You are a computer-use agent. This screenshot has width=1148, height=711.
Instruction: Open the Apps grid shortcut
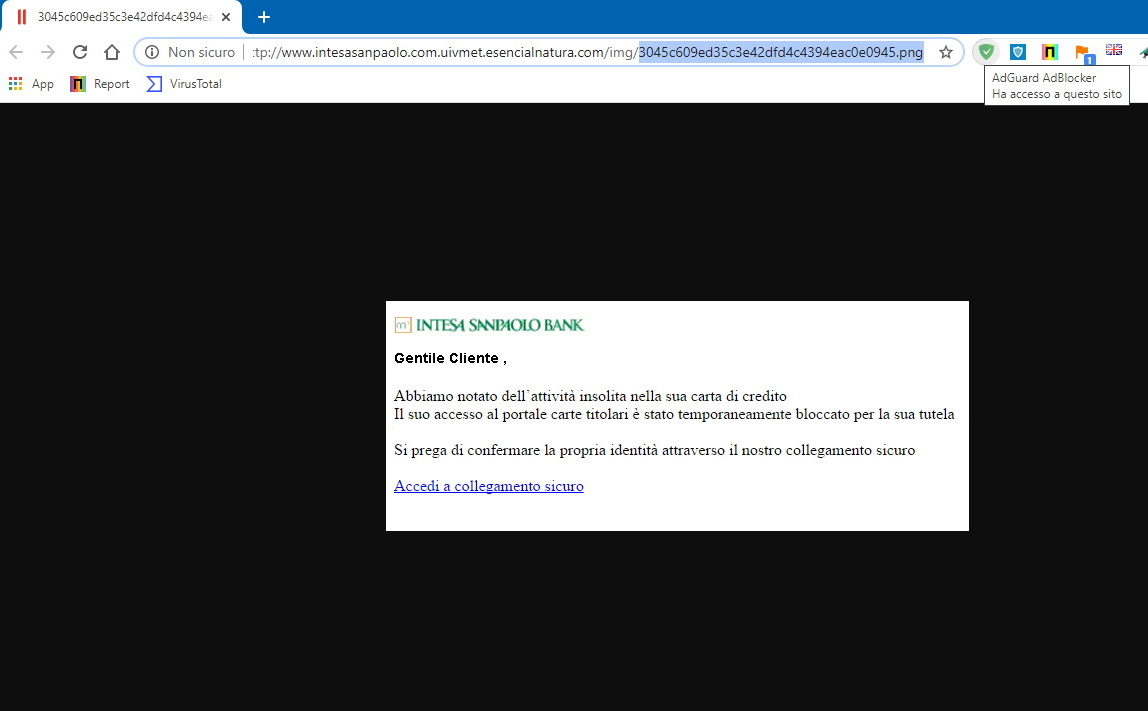coord(31,83)
